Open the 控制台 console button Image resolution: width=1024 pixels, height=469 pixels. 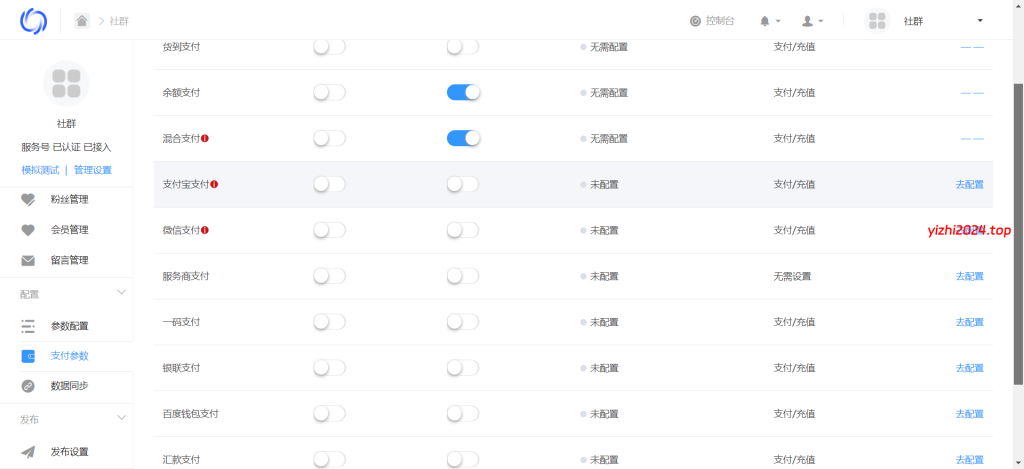712,21
